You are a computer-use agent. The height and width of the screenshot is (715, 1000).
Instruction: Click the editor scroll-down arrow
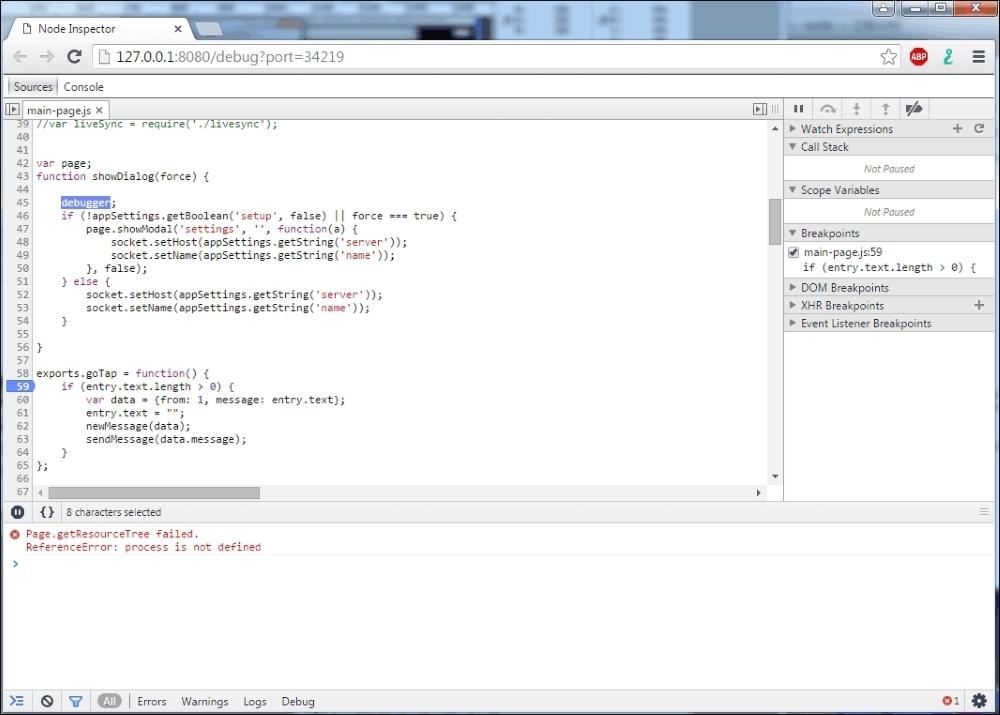click(x=775, y=476)
